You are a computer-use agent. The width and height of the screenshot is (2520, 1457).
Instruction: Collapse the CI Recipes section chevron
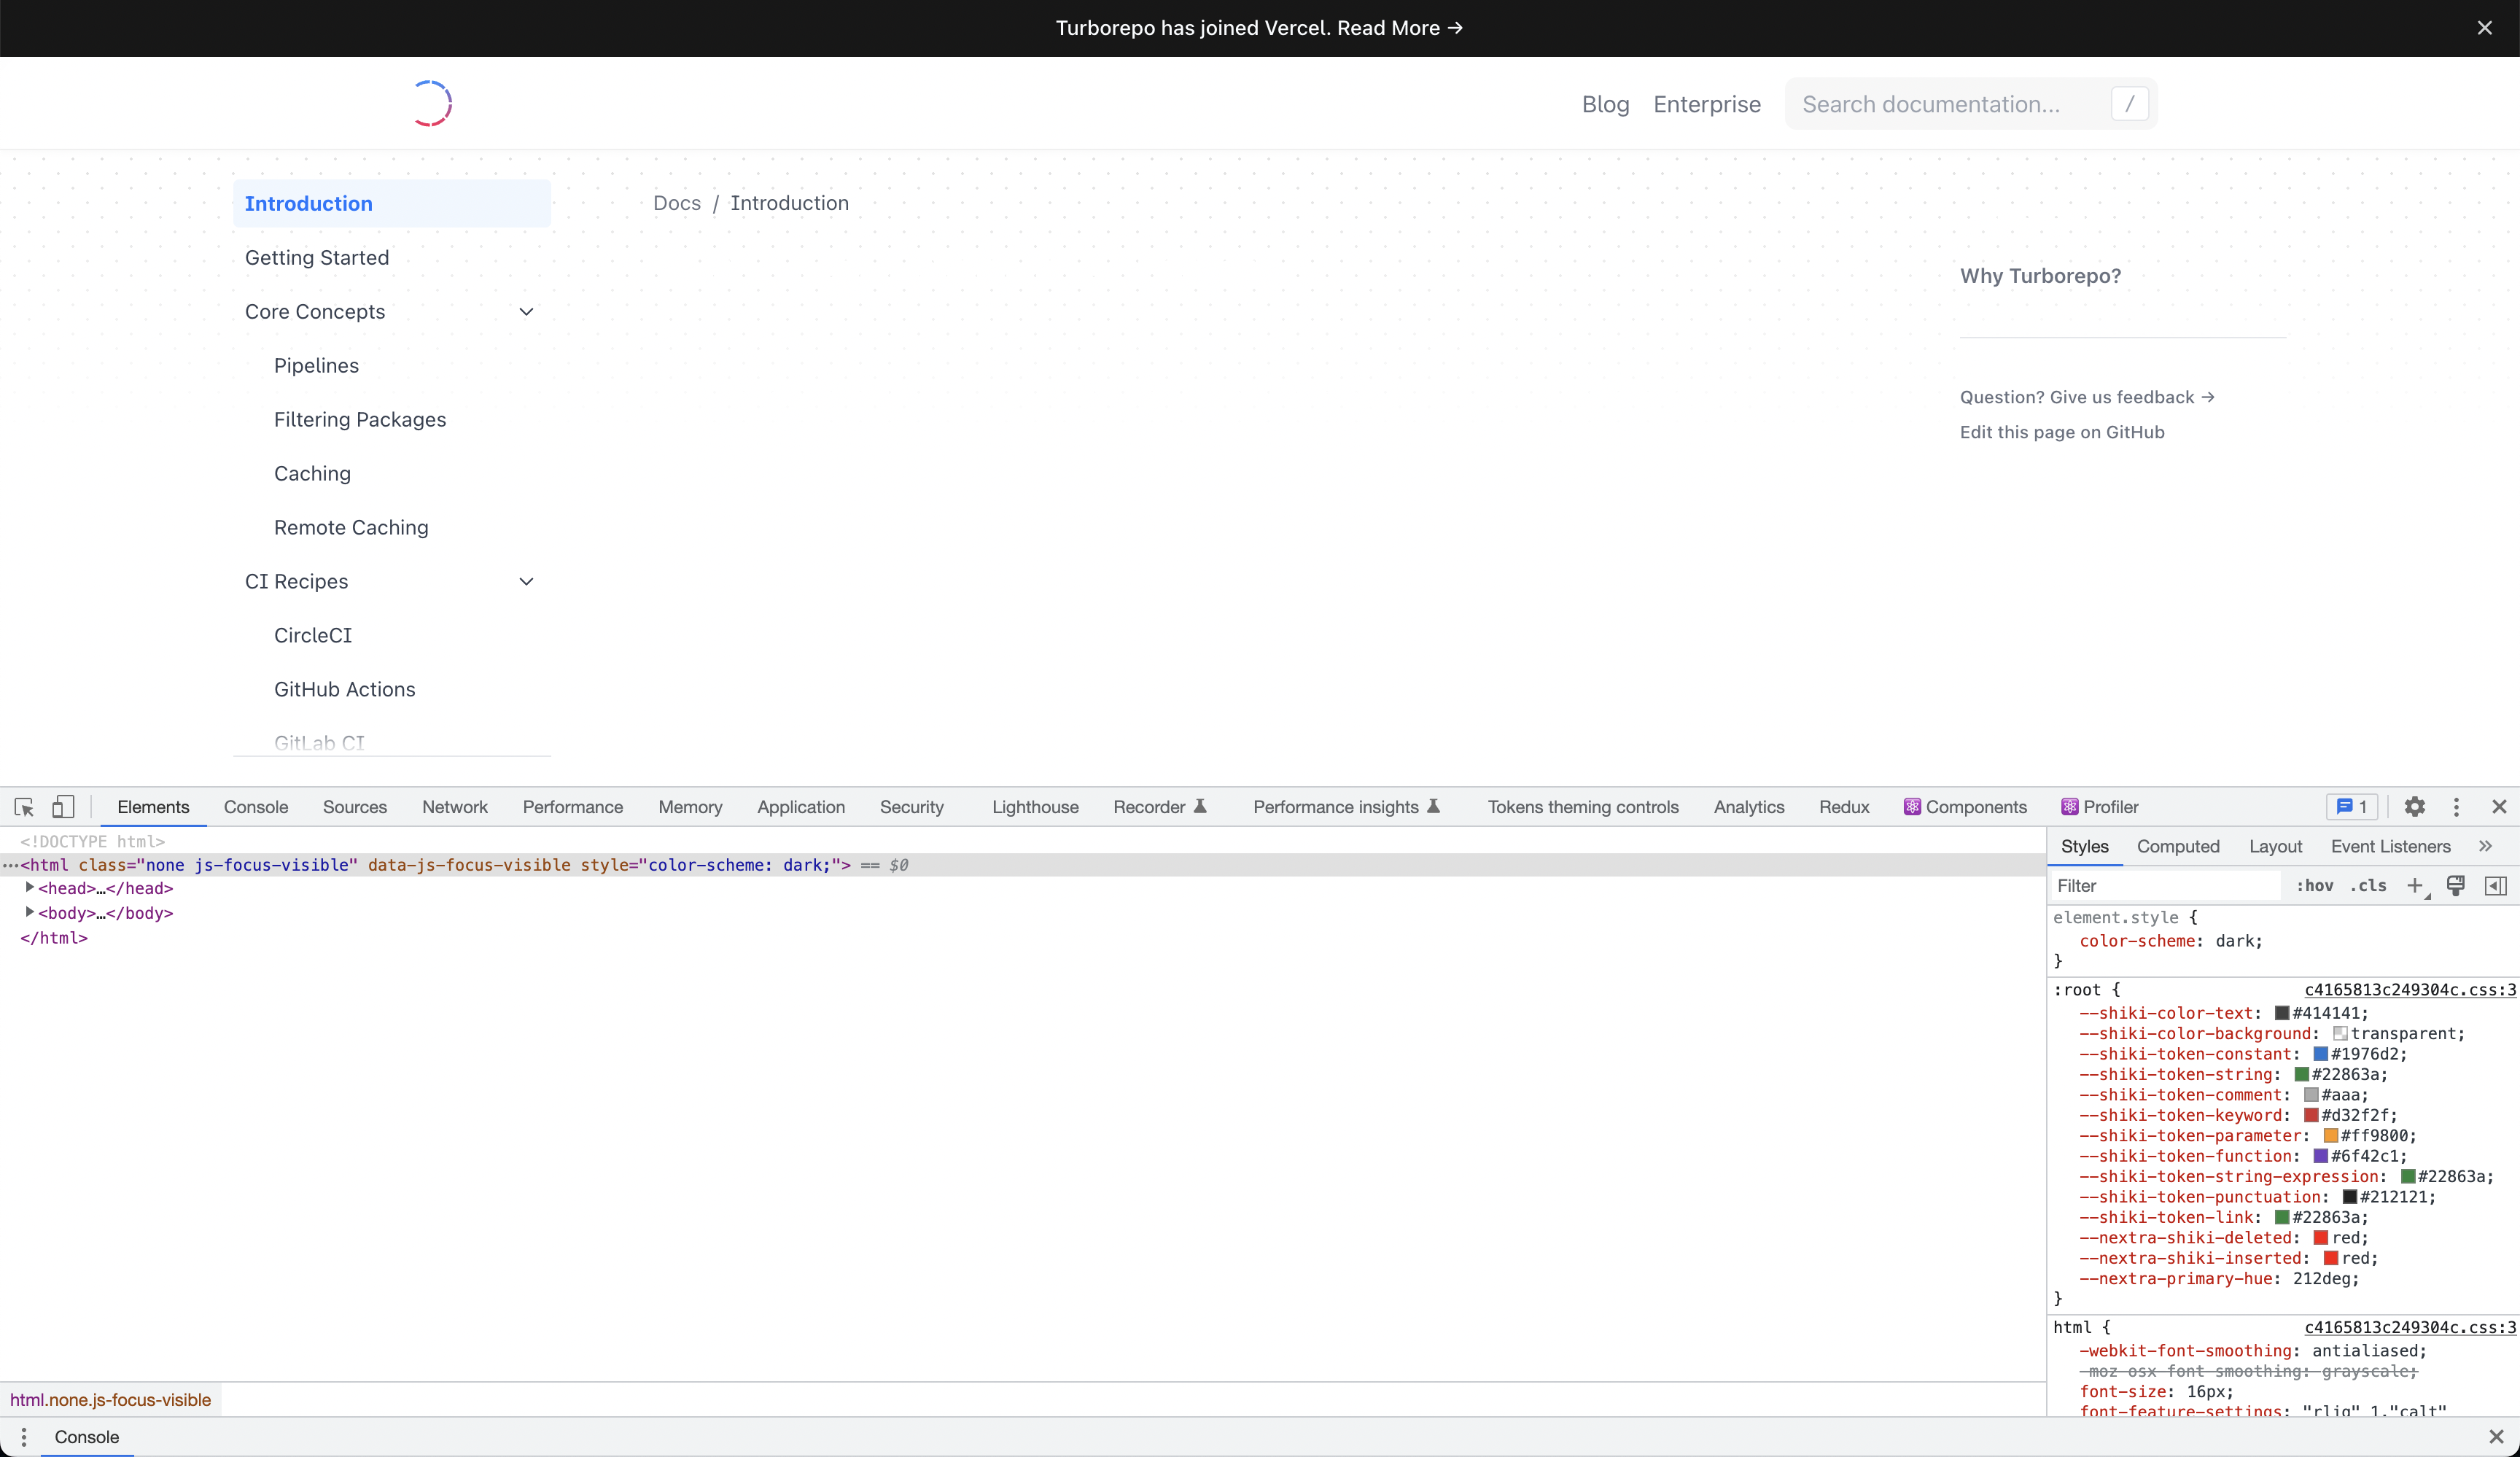(526, 582)
